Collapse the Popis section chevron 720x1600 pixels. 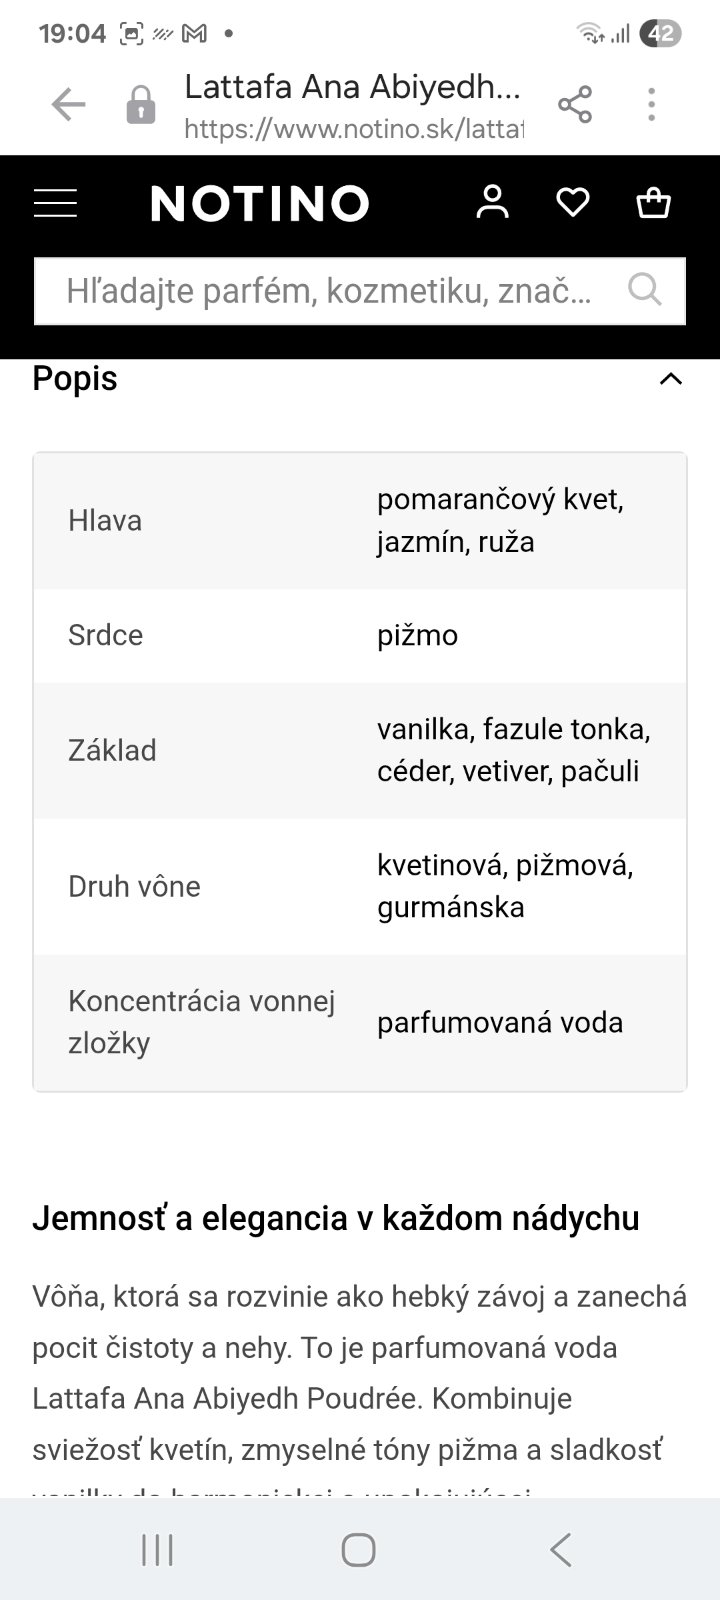click(x=670, y=379)
